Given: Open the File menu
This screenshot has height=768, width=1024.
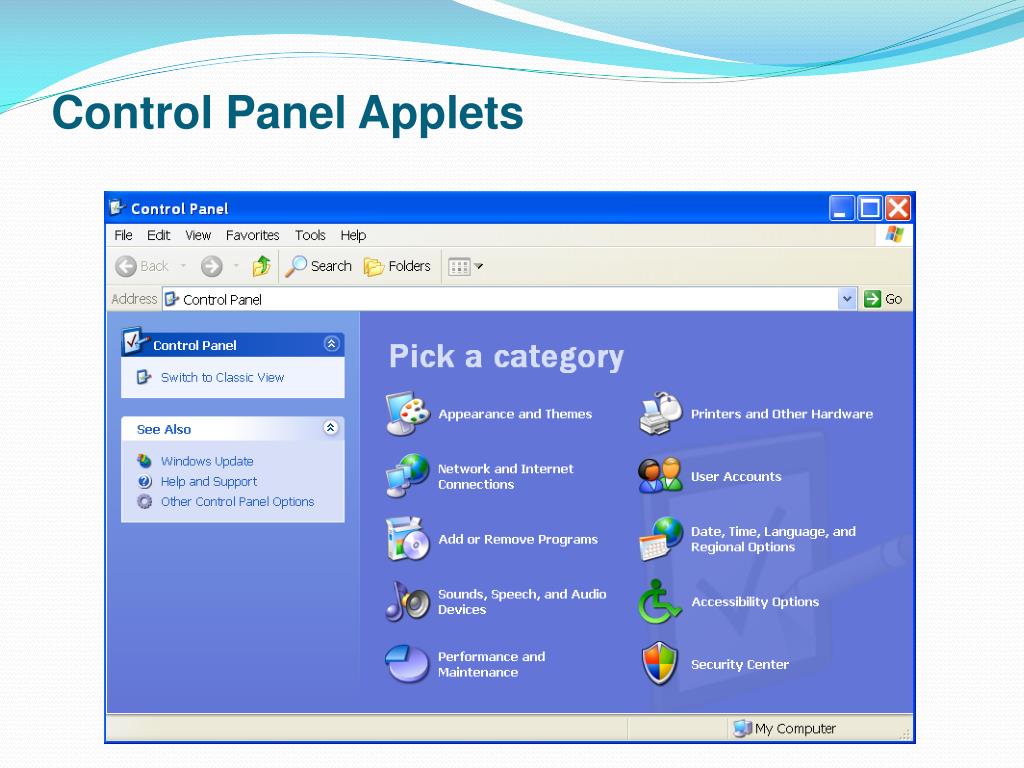Looking at the screenshot, I should pyautogui.click(x=123, y=235).
